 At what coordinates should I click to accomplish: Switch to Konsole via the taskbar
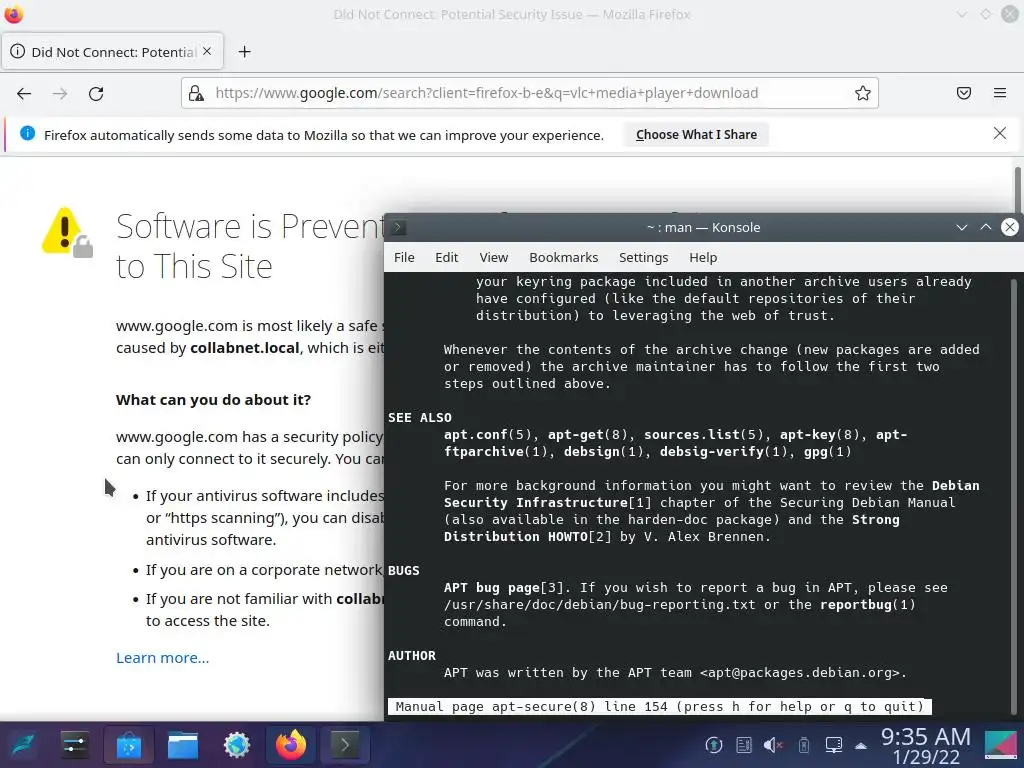[x=345, y=744]
